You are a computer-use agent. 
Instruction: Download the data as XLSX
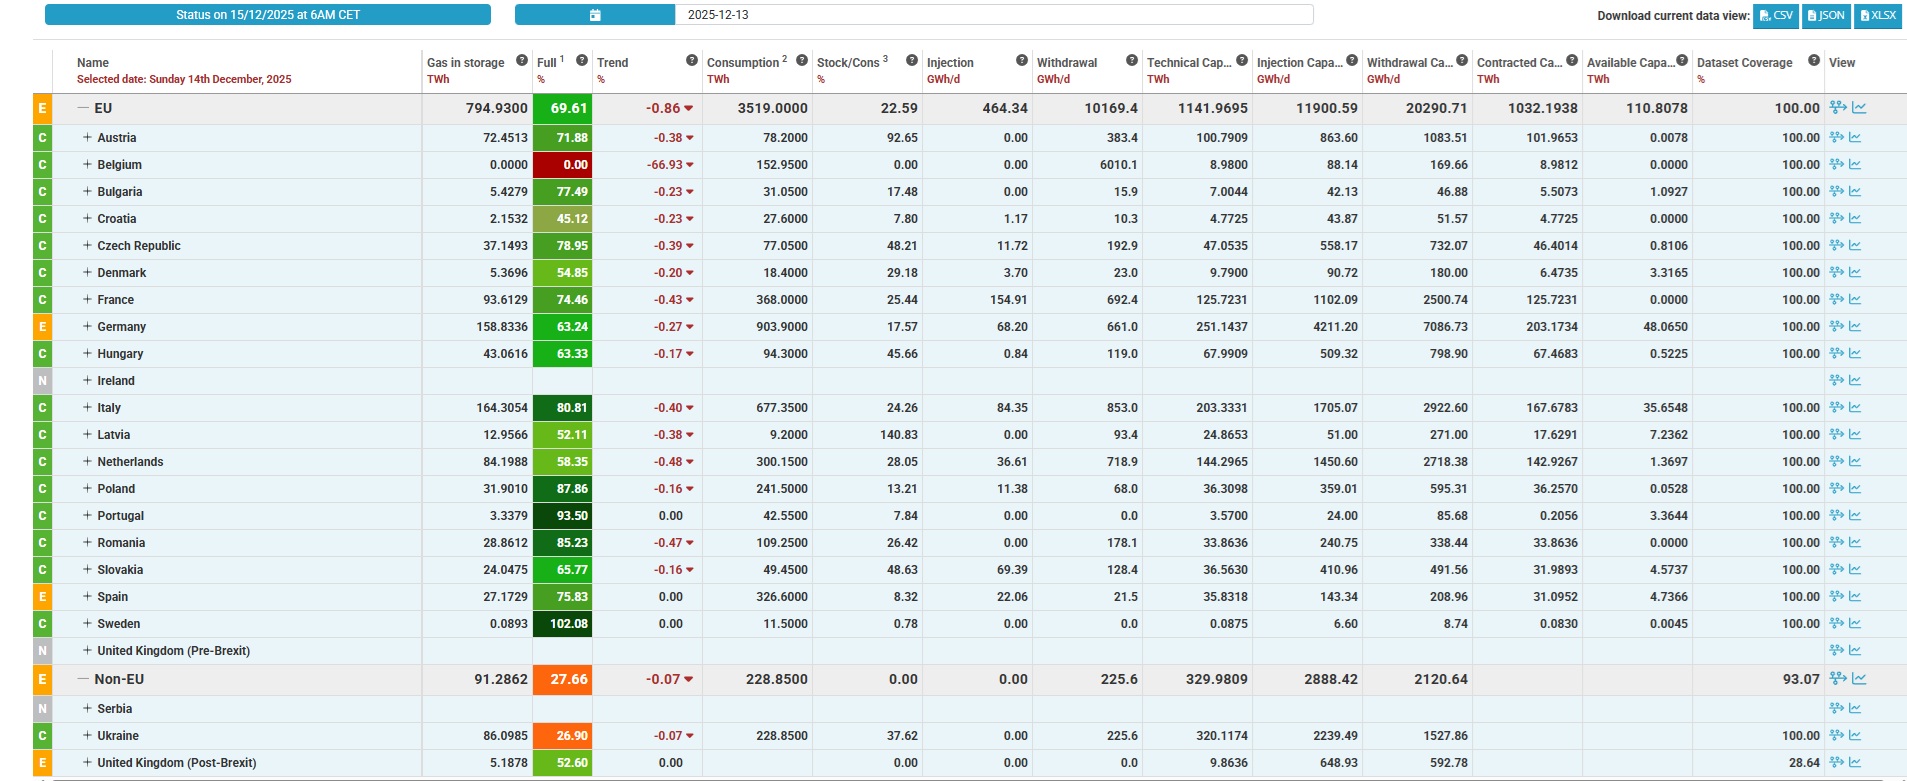pos(1877,16)
